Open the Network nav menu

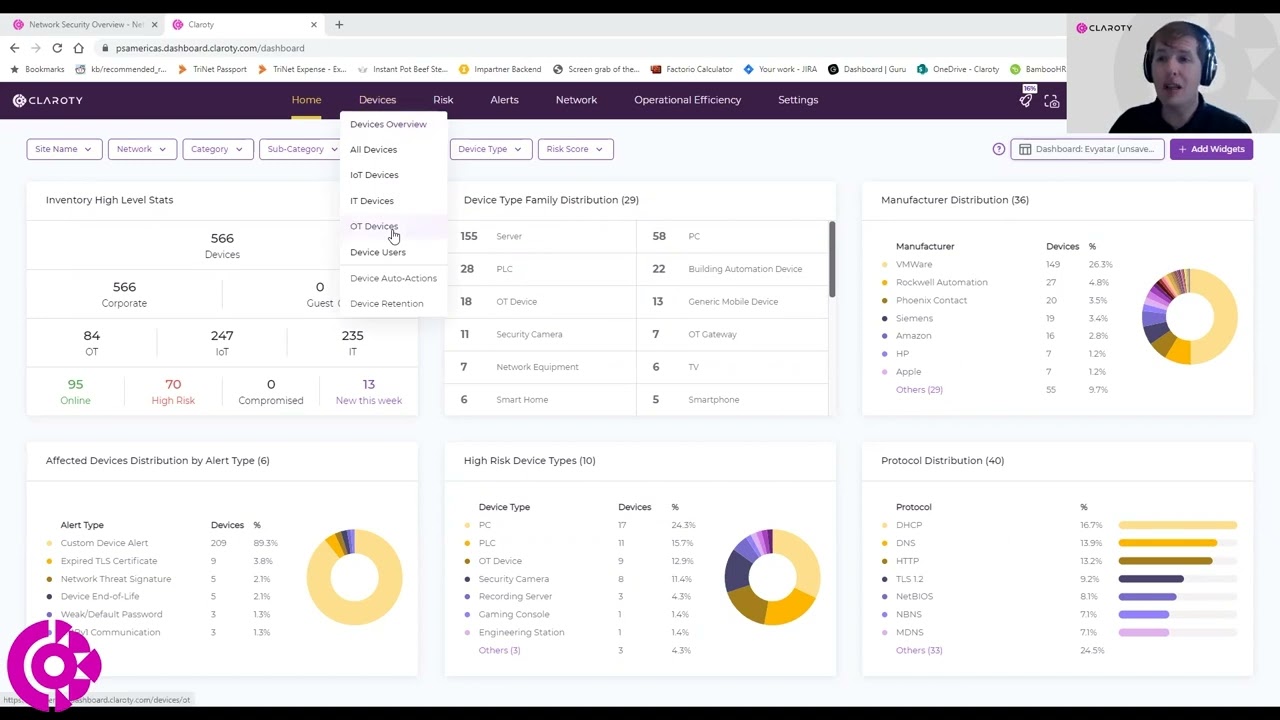click(x=576, y=100)
